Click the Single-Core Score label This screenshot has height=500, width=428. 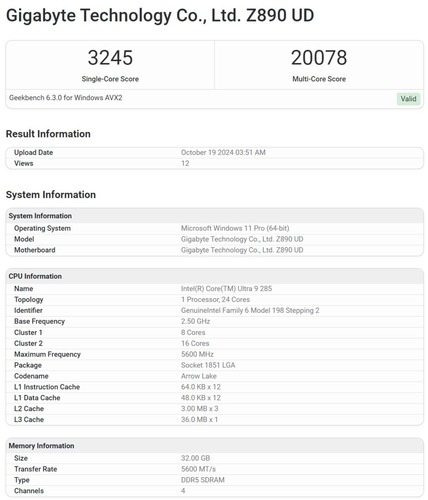110,79
